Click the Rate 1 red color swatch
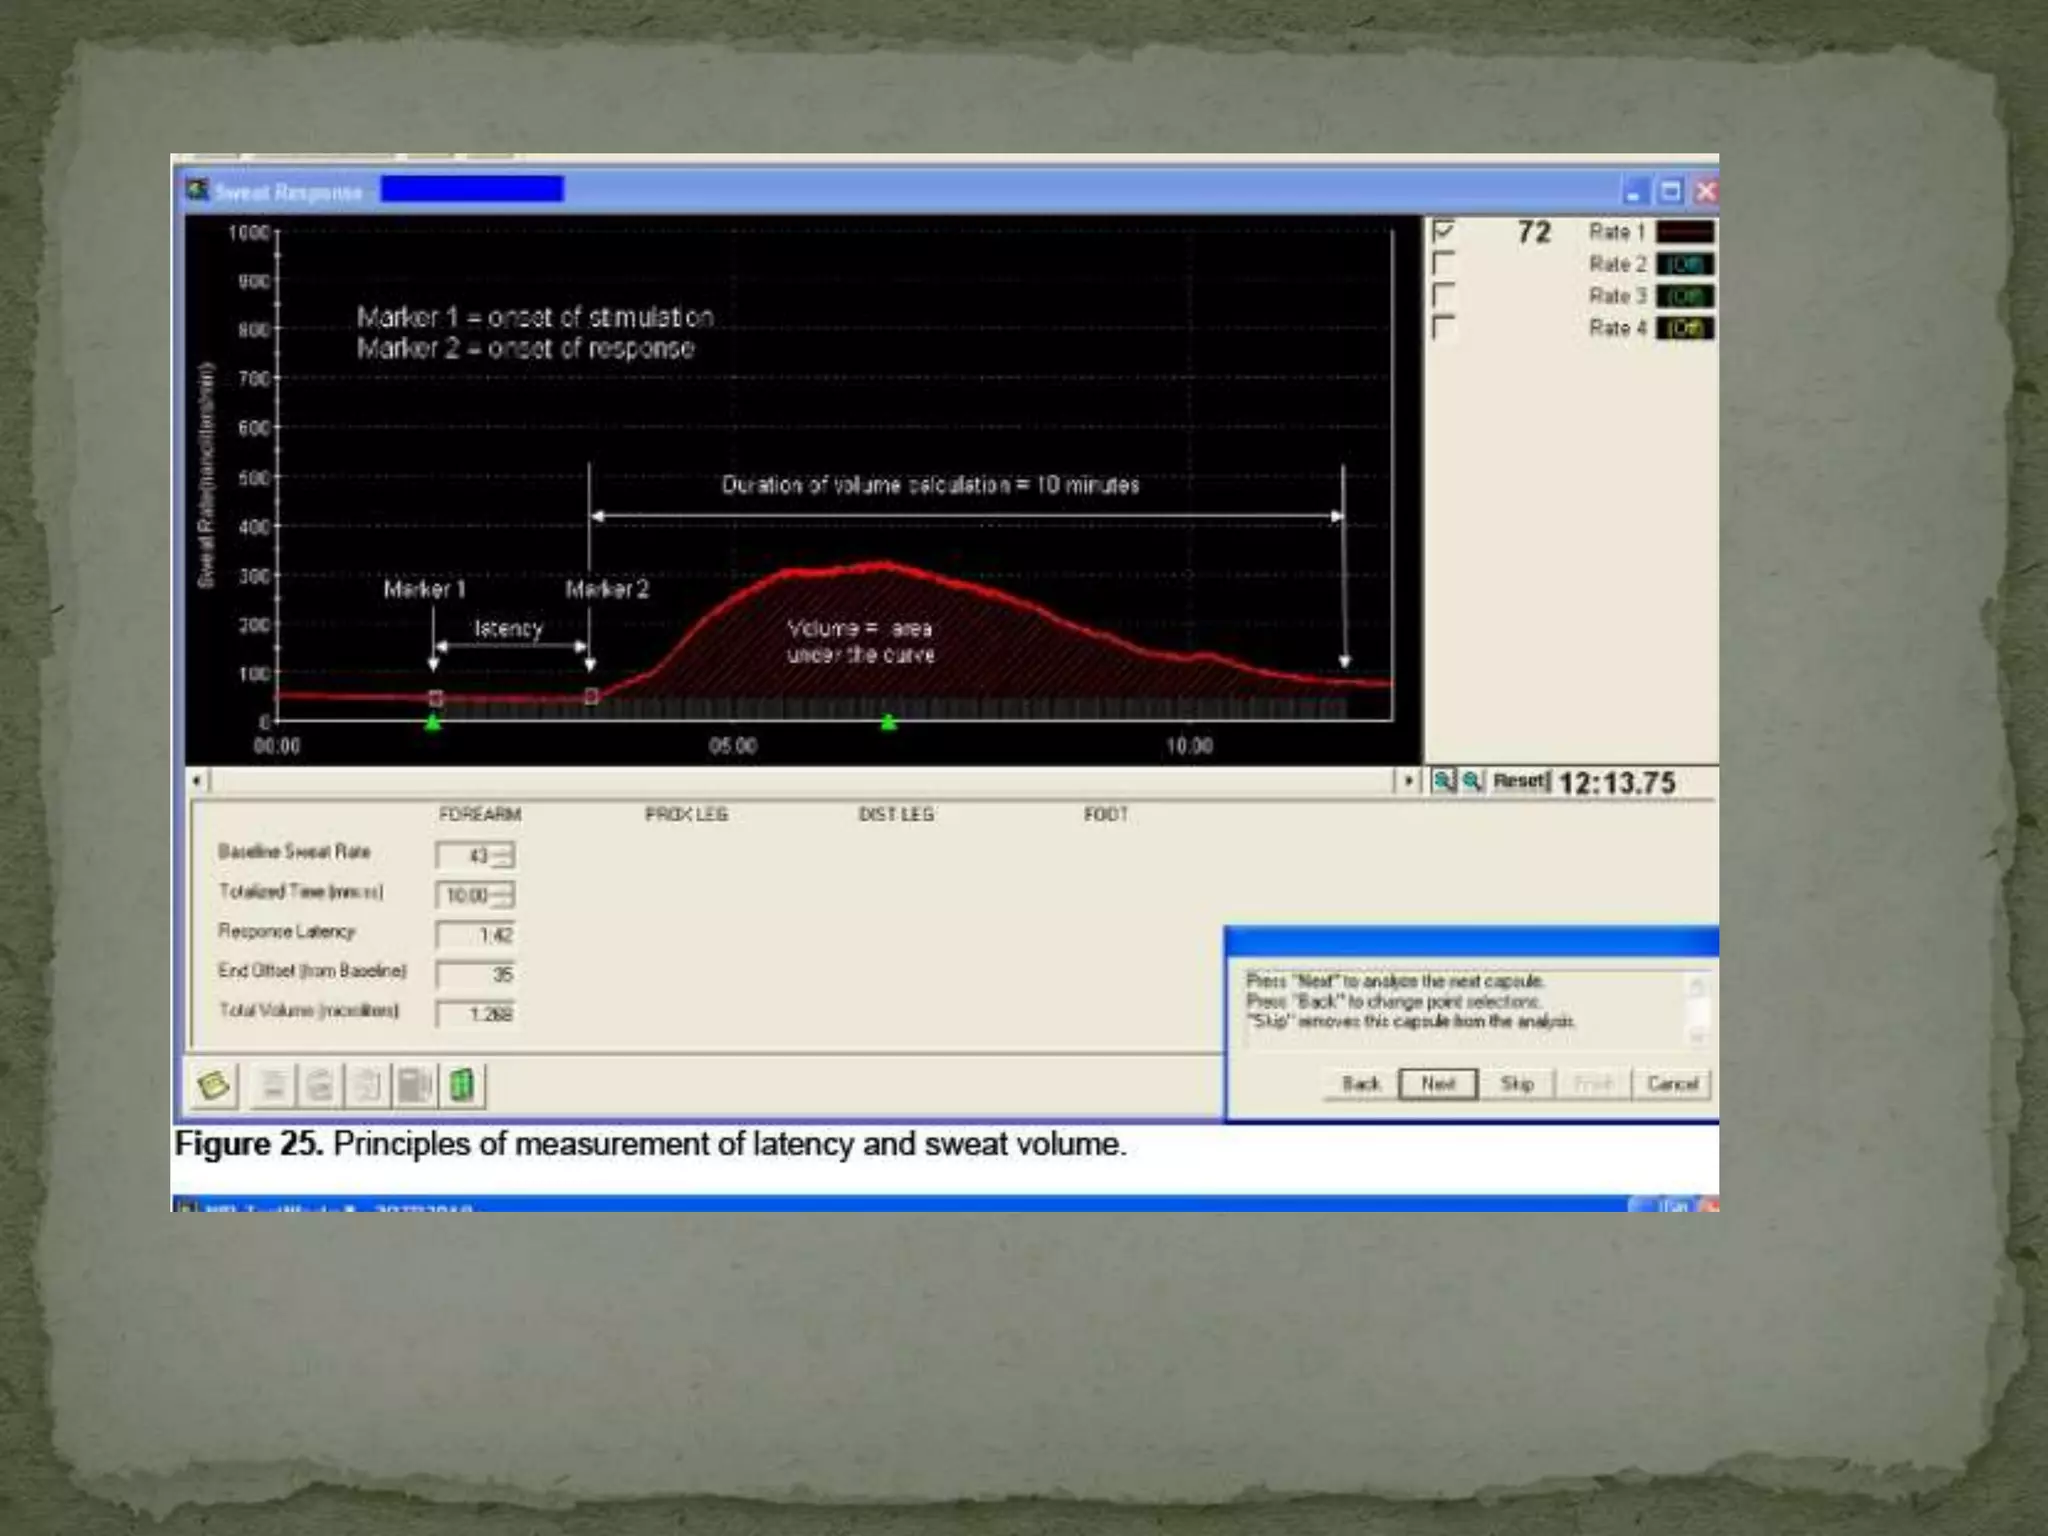Screen dimensions: 2048x1536 pos(1685,232)
